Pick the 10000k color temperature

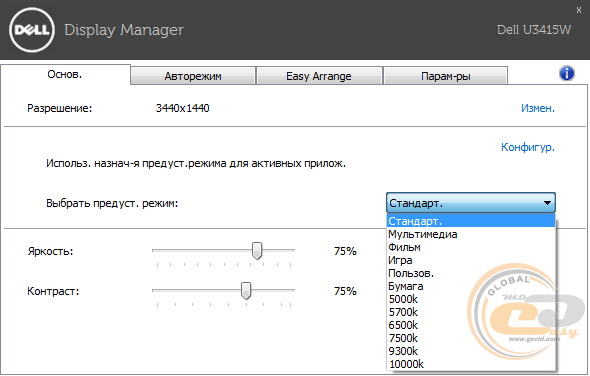(x=471, y=364)
